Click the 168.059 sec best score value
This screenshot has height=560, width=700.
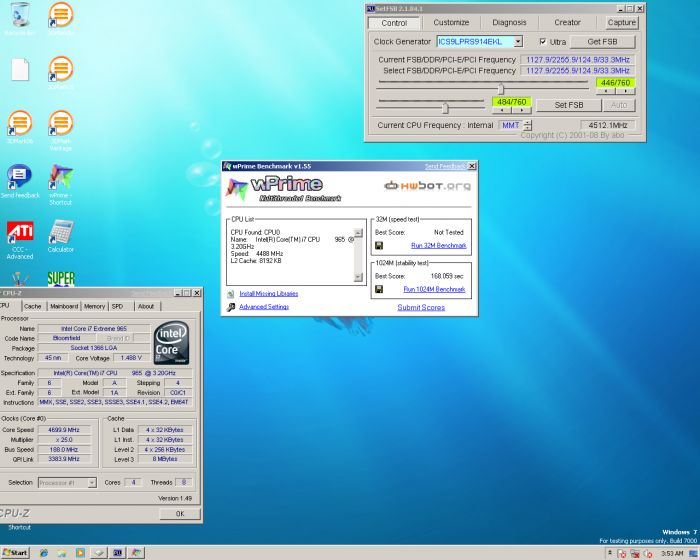pyautogui.click(x=447, y=276)
